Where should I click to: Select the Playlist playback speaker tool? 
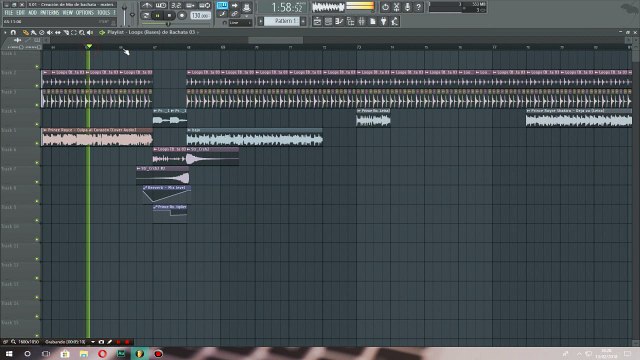pyautogui.click(x=90, y=32)
